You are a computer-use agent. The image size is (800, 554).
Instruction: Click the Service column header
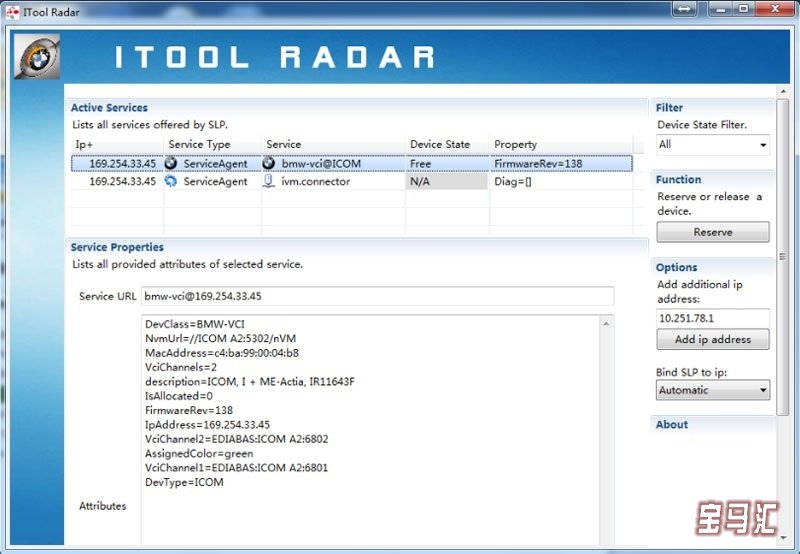333,144
